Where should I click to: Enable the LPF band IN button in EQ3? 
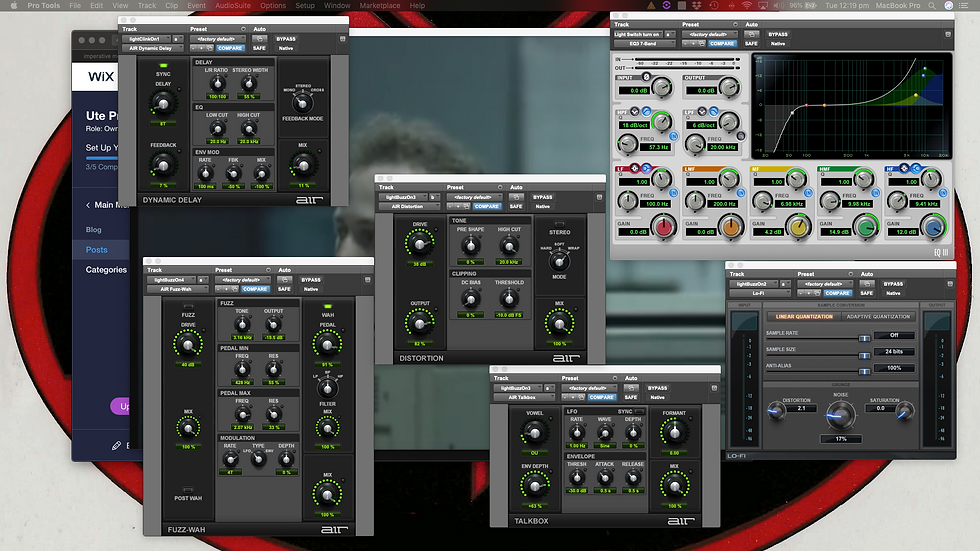click(741, 136)
